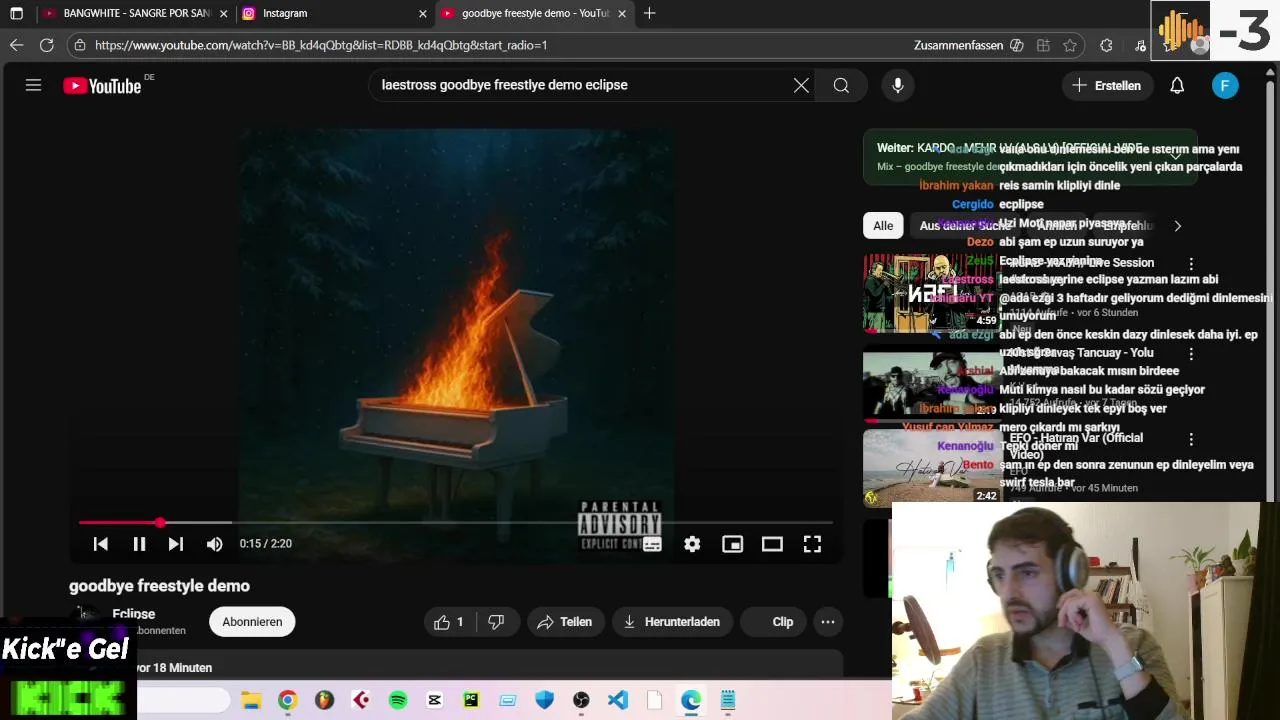Enter fullscreen in the video player

(812, 544)
